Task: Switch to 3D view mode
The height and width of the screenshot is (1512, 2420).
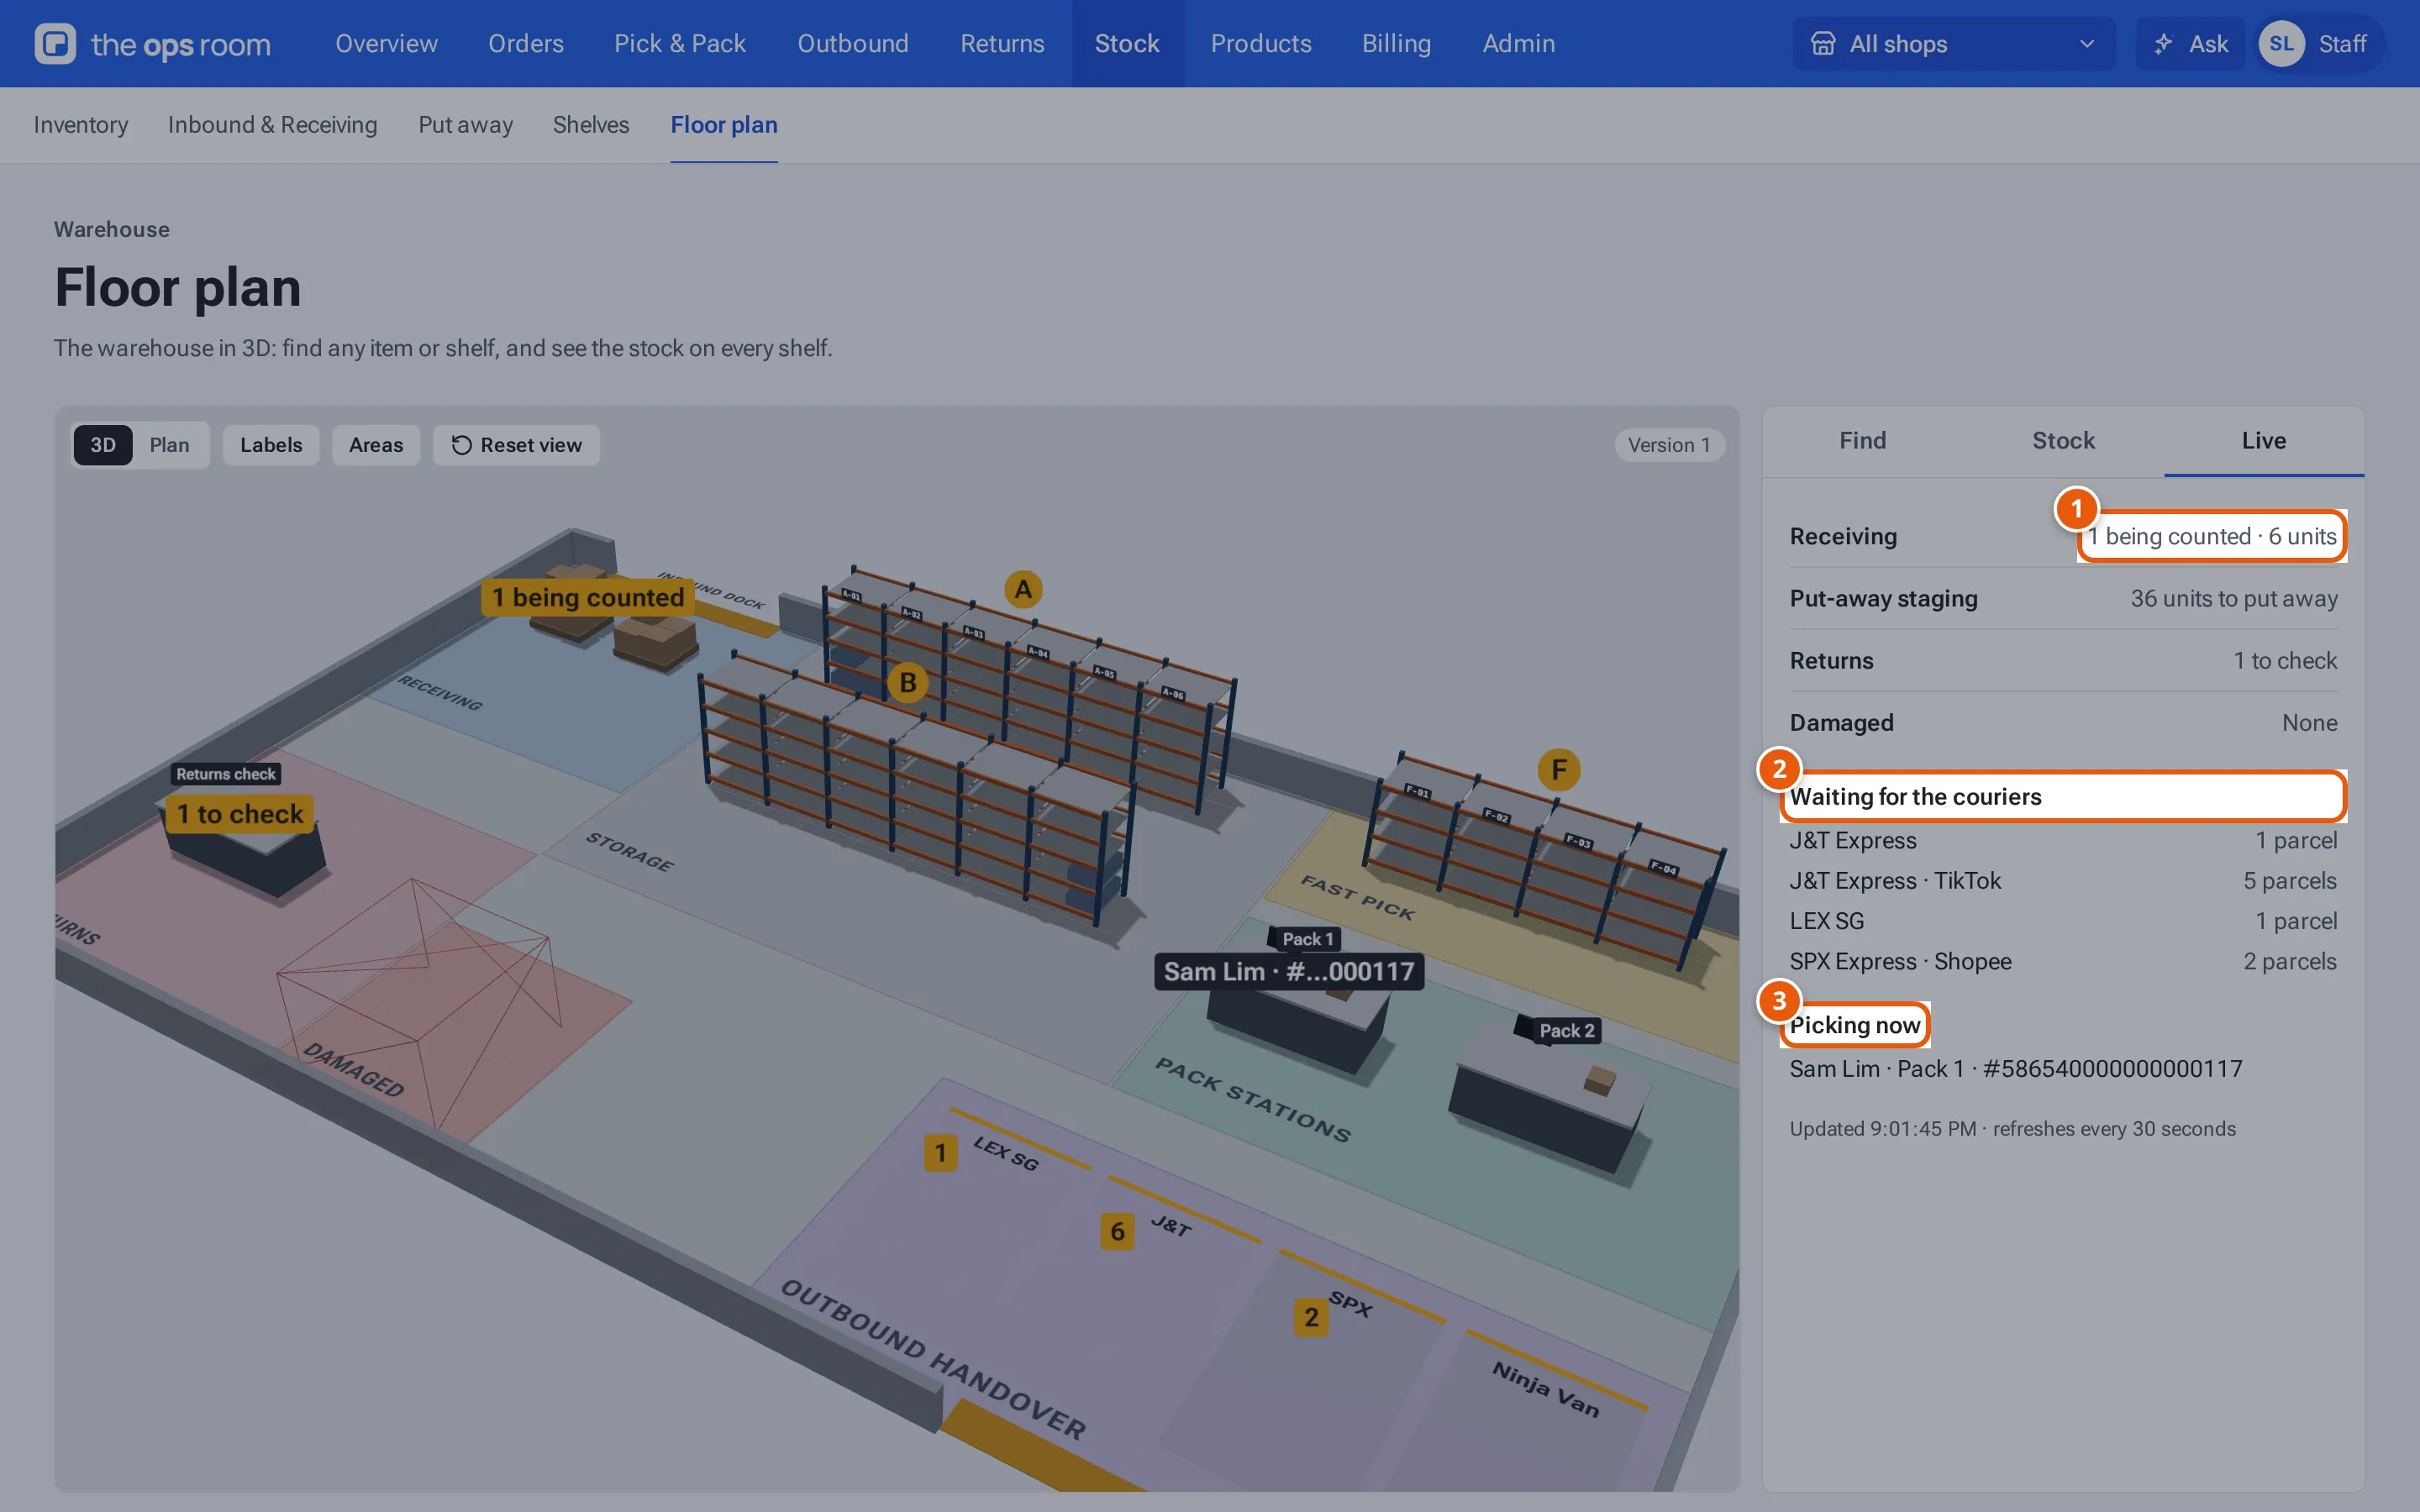Action: click(103, 445)
